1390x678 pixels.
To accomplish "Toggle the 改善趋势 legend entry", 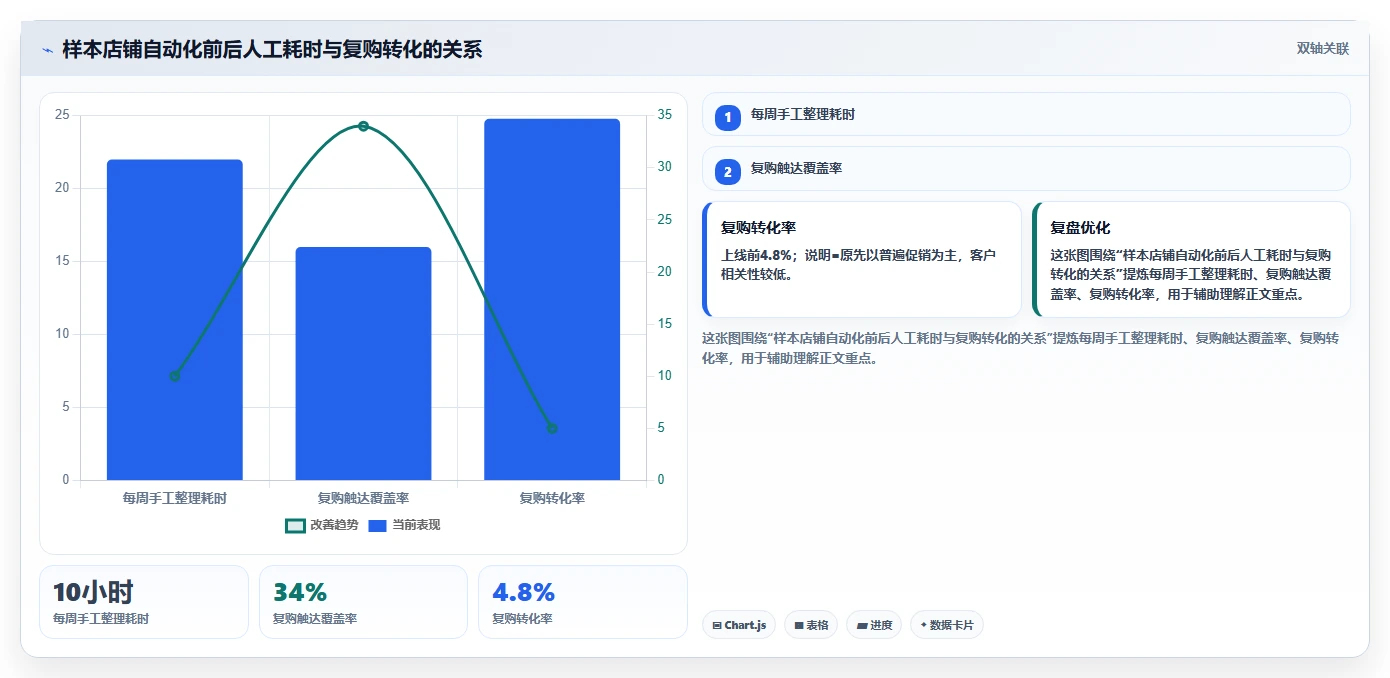I will tap(321, 525).
